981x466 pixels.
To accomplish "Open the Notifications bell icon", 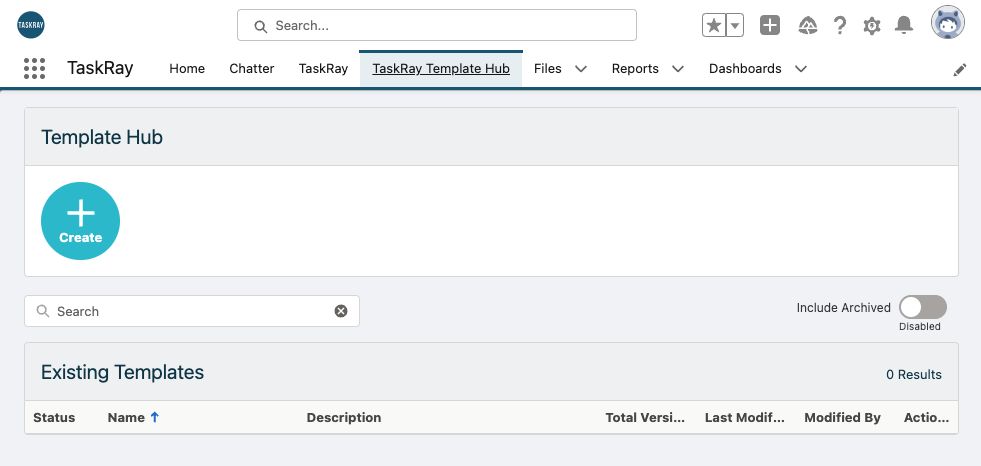I will [x=903, y=26].
